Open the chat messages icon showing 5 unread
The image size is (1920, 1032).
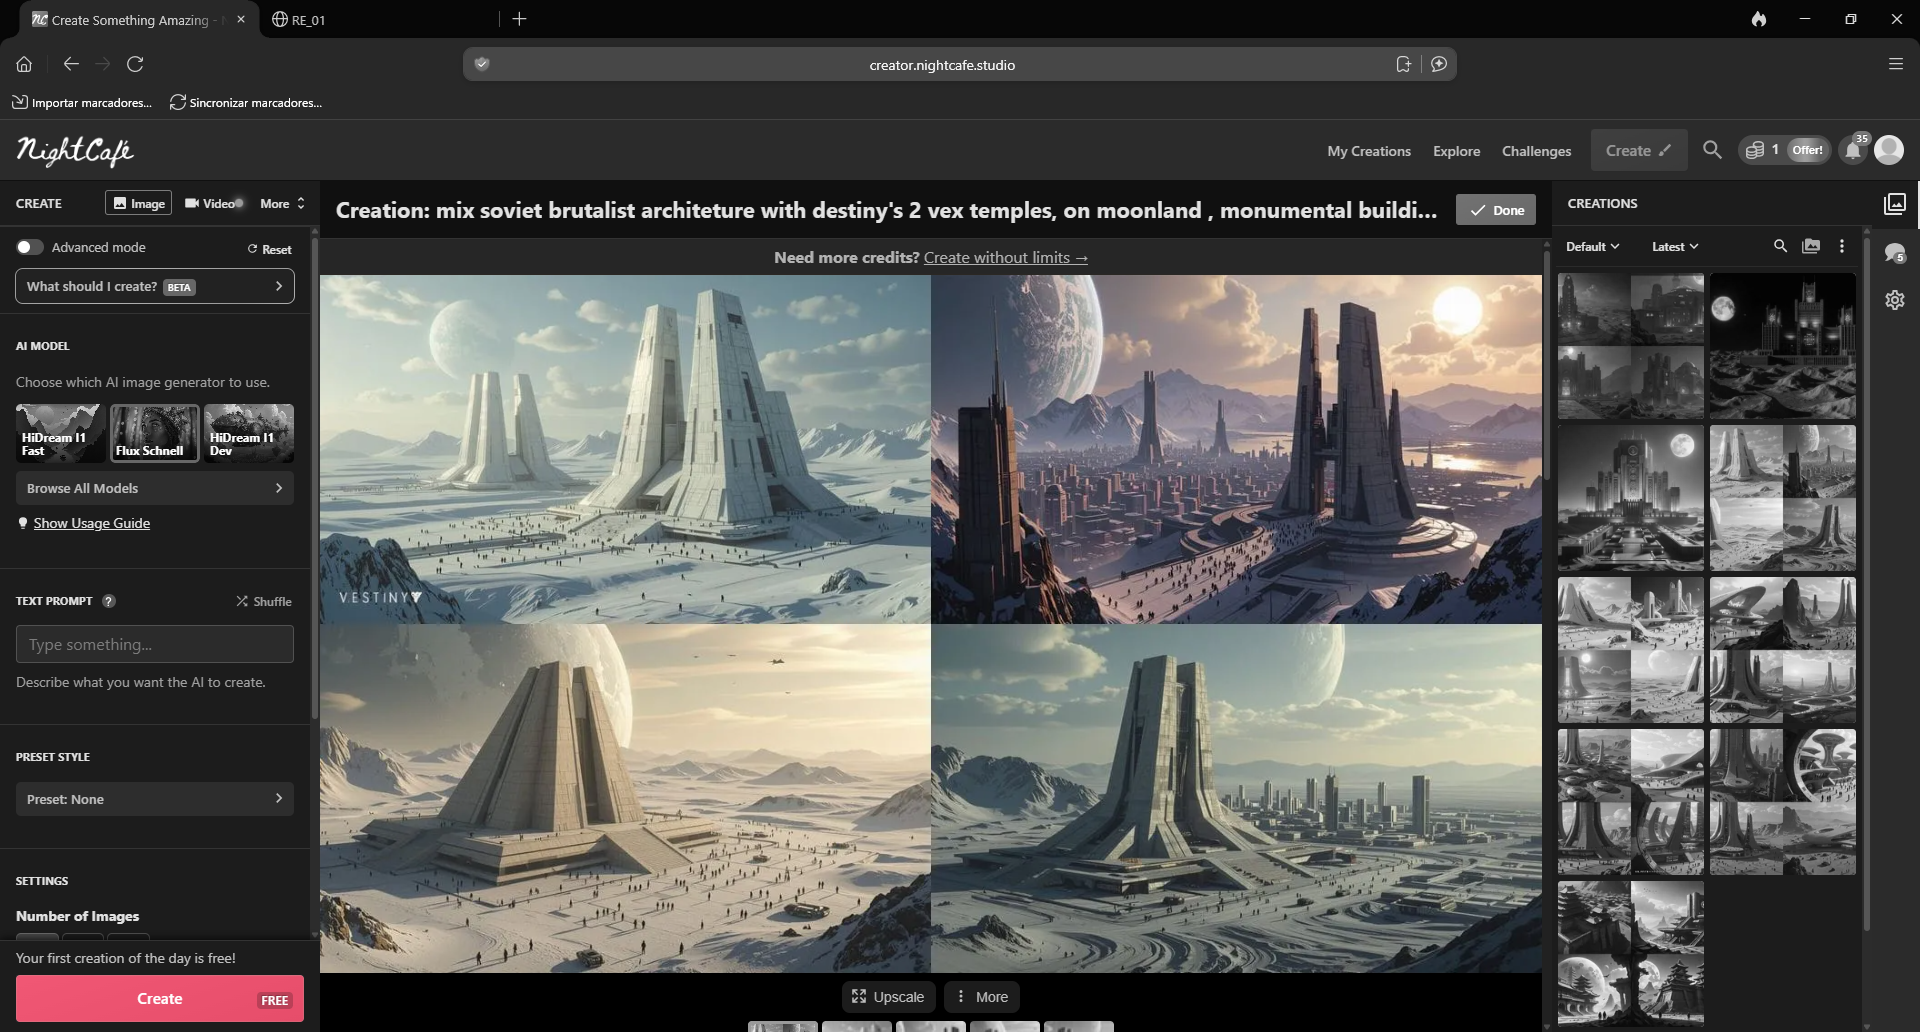coord(1894,253)
